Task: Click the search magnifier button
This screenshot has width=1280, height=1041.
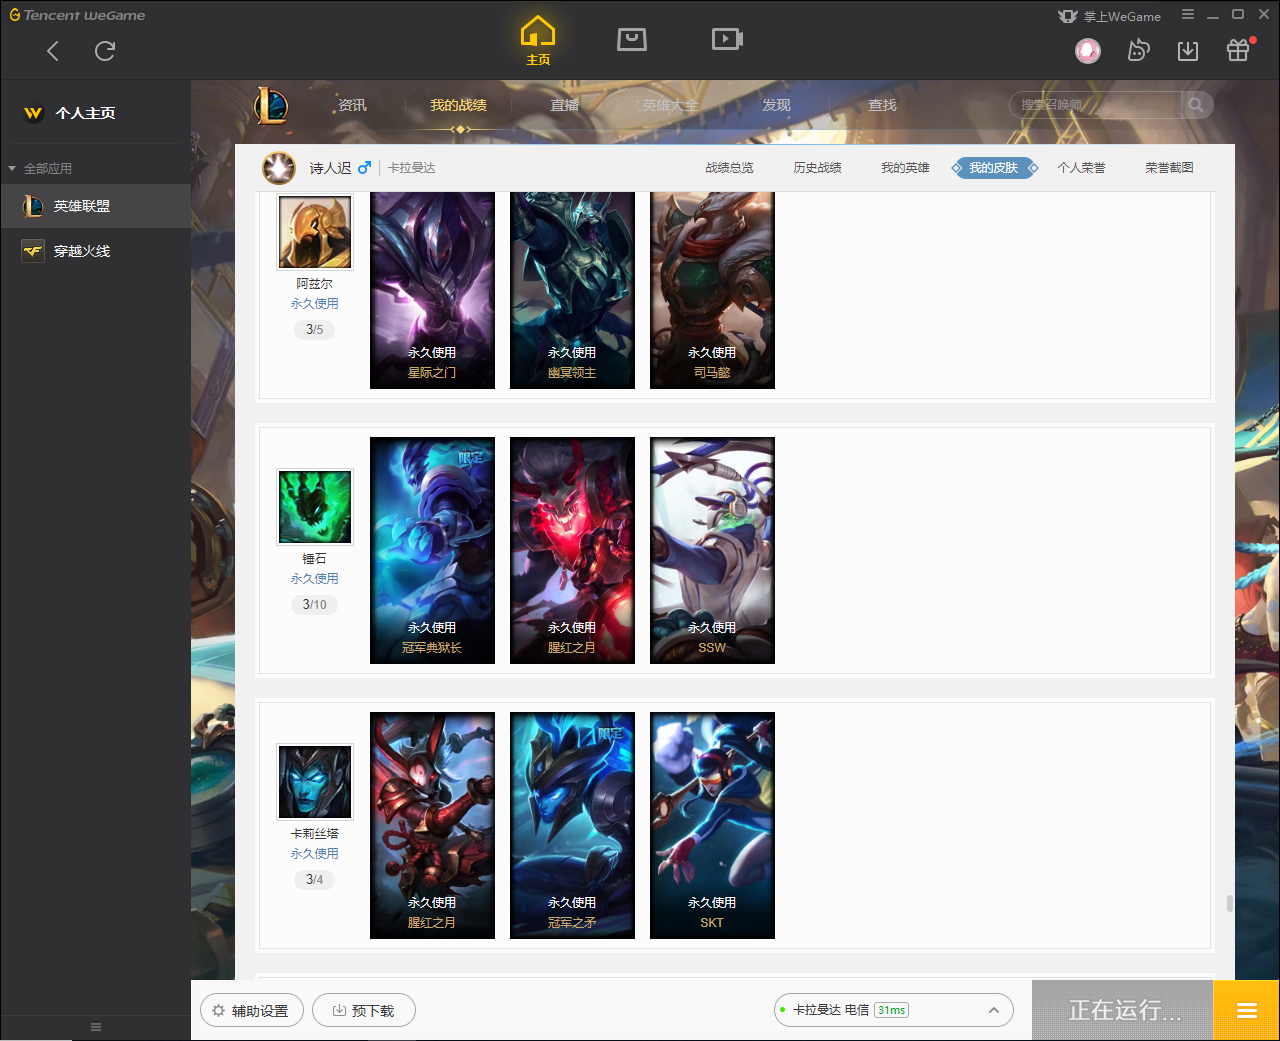Action: pyautogui.click(x=1196, y=105)
